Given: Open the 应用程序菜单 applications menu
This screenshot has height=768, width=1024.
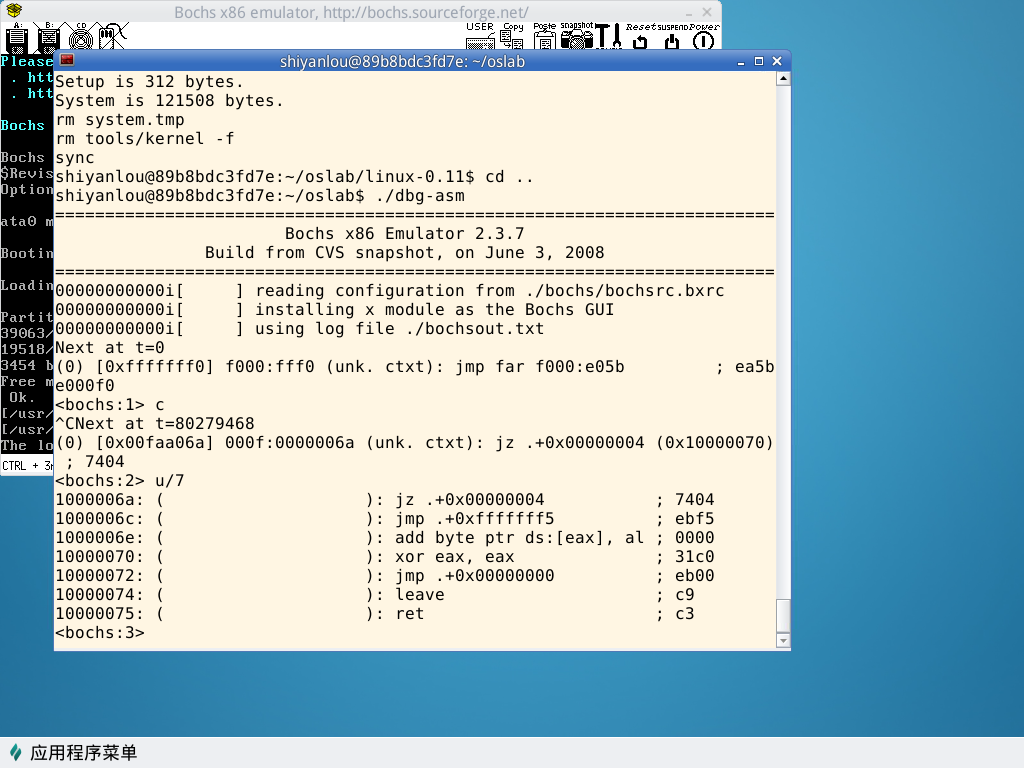Looking at the screenshot, I should point(73,753).
